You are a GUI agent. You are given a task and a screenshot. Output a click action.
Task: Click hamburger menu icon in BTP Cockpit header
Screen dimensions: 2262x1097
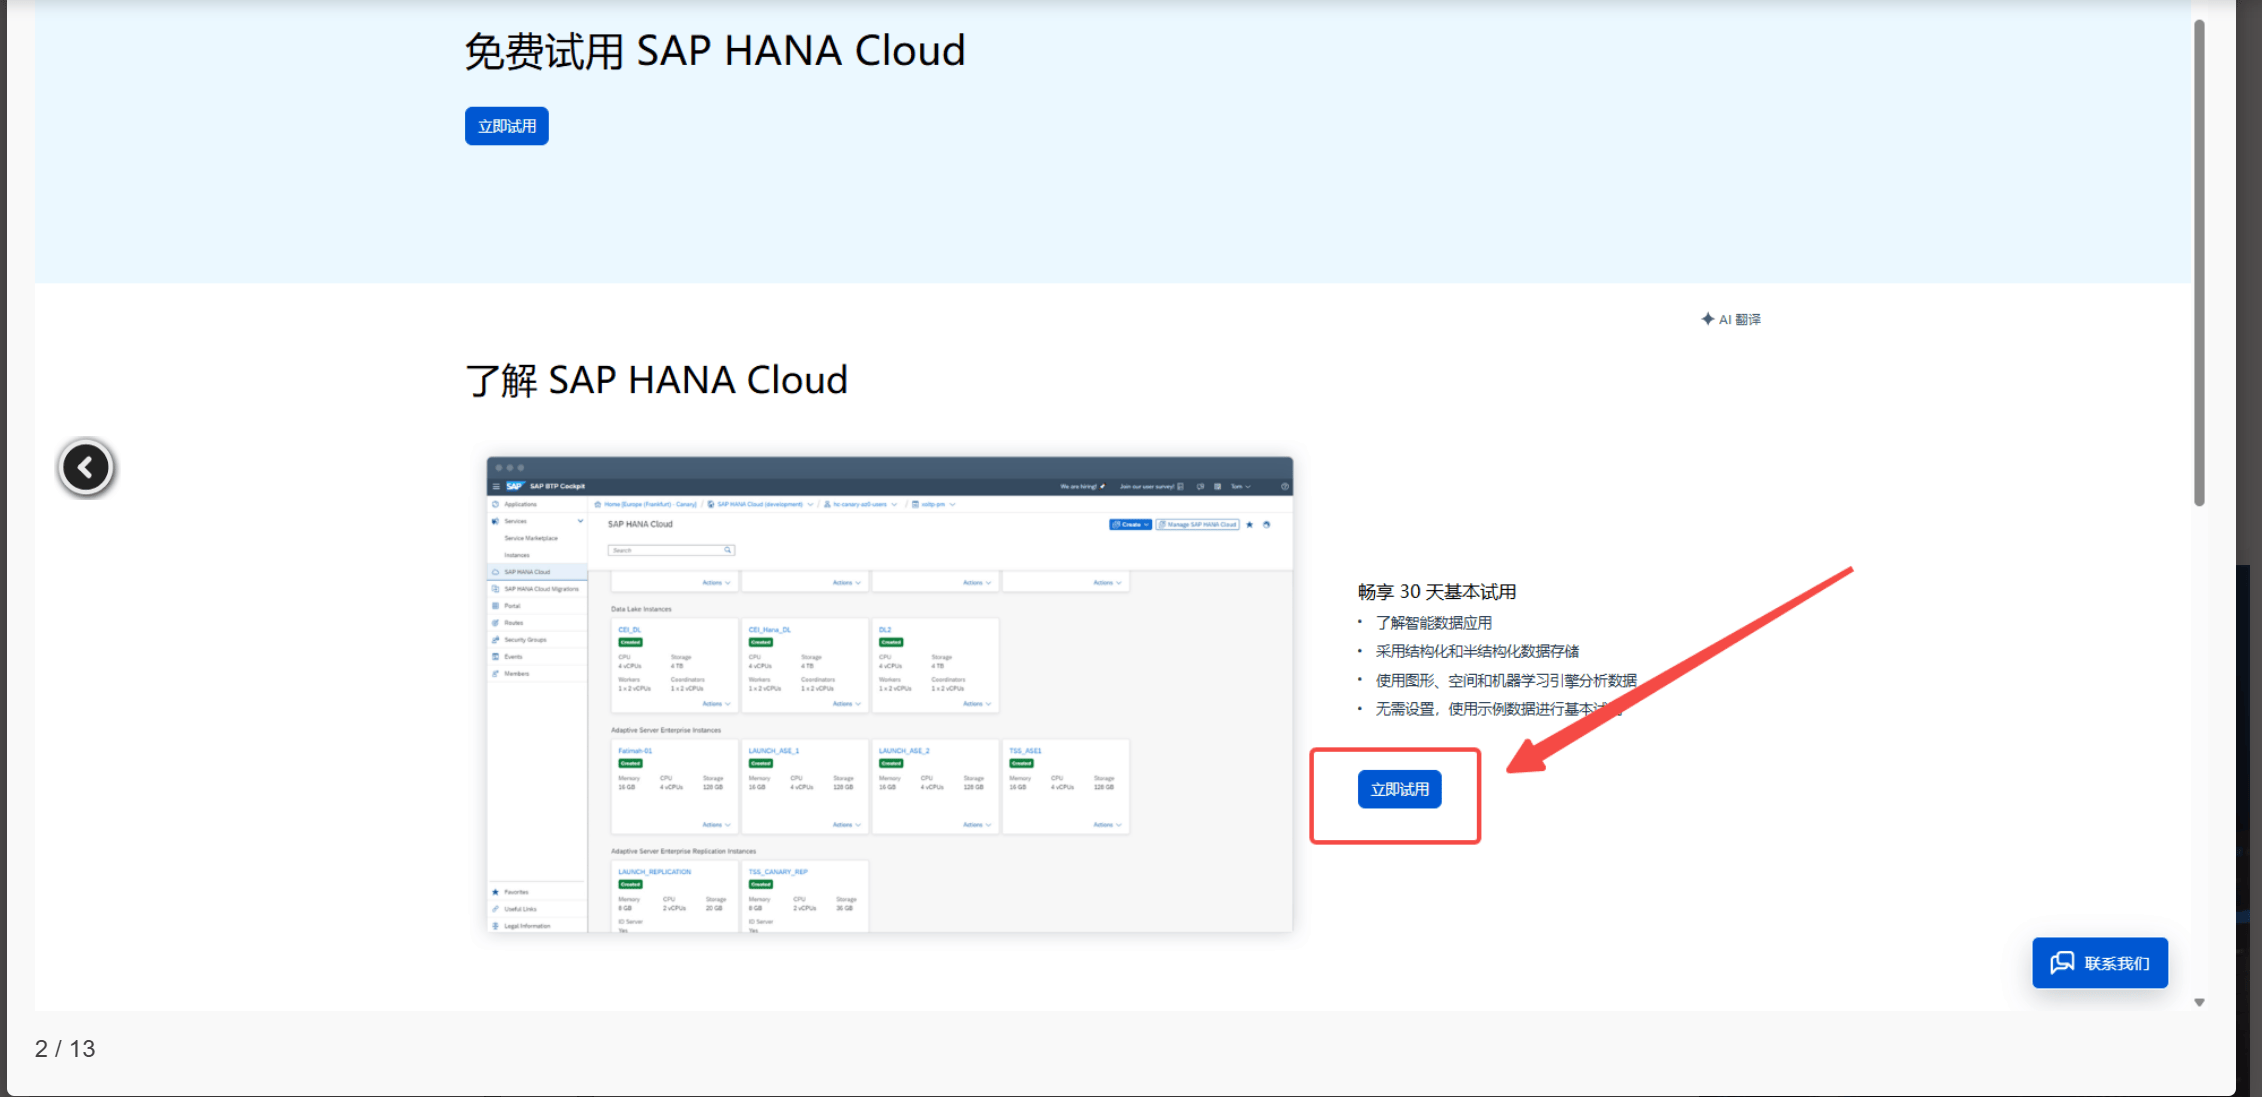496,486
